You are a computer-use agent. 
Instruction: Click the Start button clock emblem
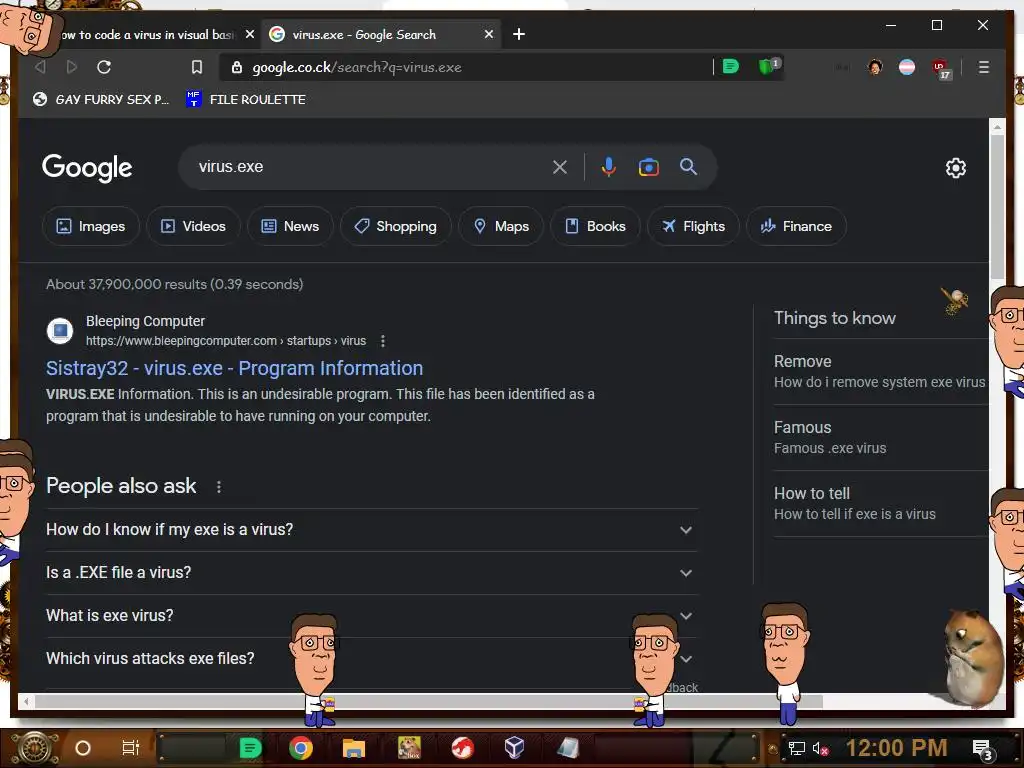pyautogui.click(x=35, y=748)
